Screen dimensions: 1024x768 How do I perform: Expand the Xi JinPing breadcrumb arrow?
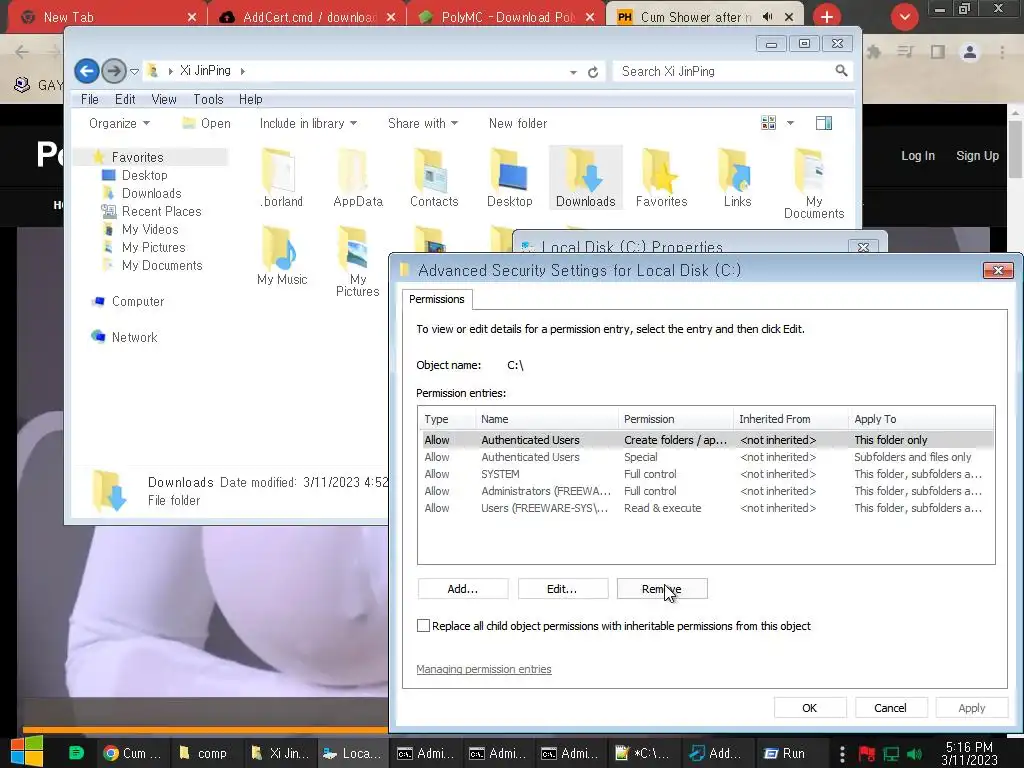click(x=242, y=71)
